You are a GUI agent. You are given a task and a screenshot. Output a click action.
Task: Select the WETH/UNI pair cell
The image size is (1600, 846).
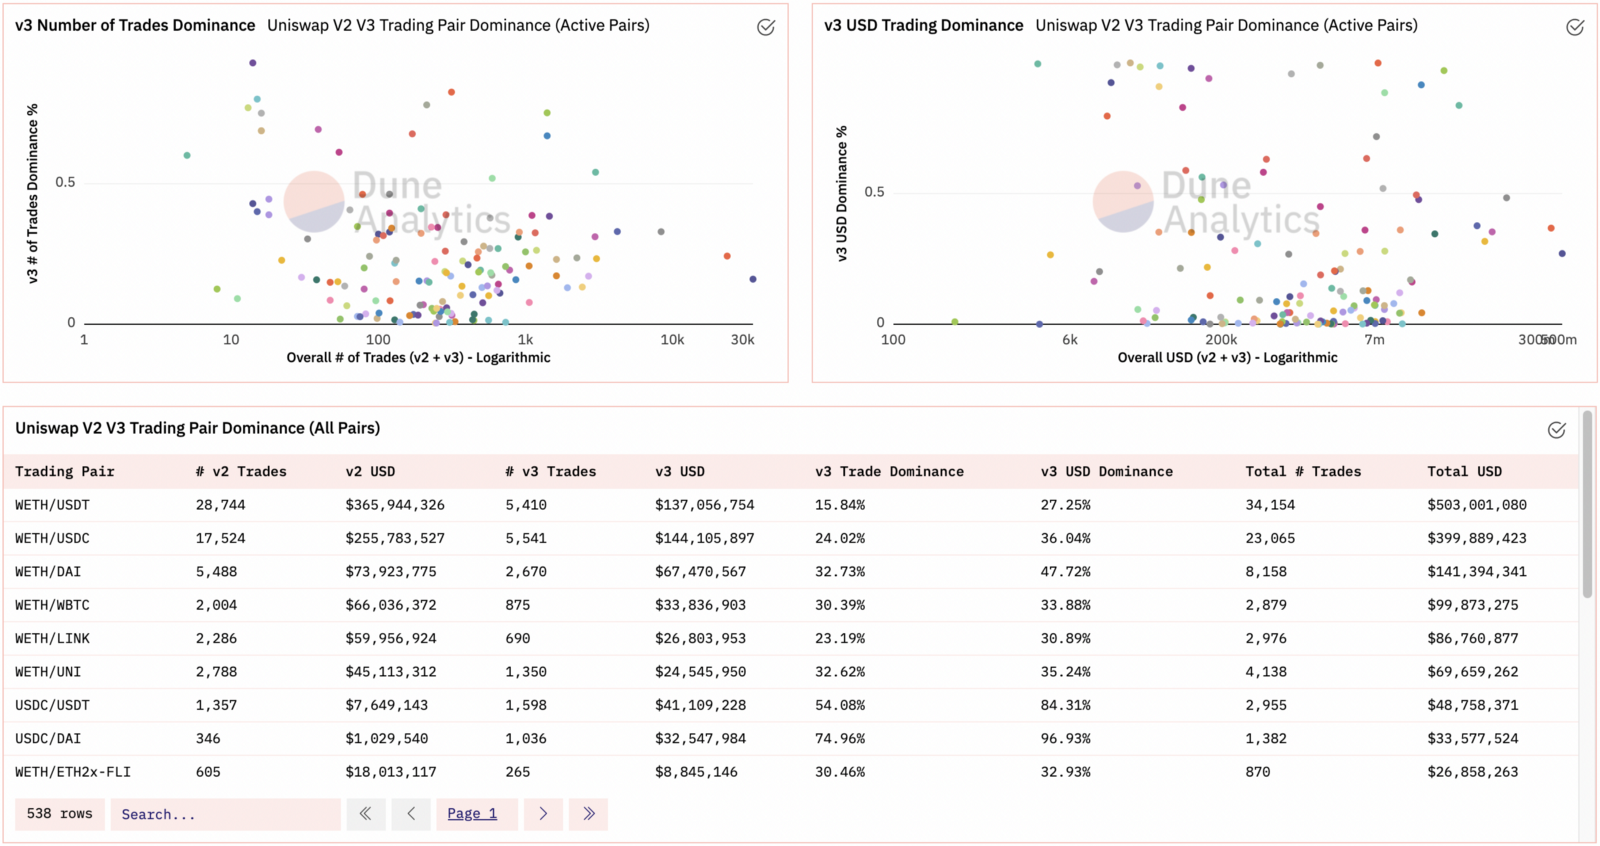[48, 672]
